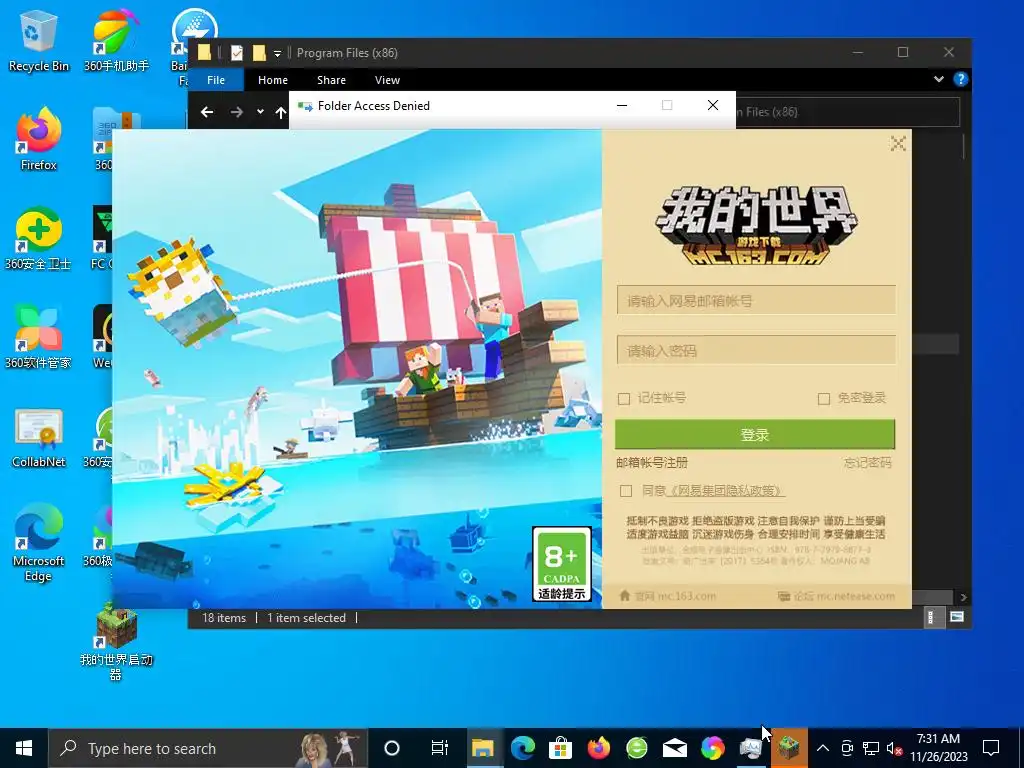
Task: Open the File tab in File Explorer
Action: 216,80
